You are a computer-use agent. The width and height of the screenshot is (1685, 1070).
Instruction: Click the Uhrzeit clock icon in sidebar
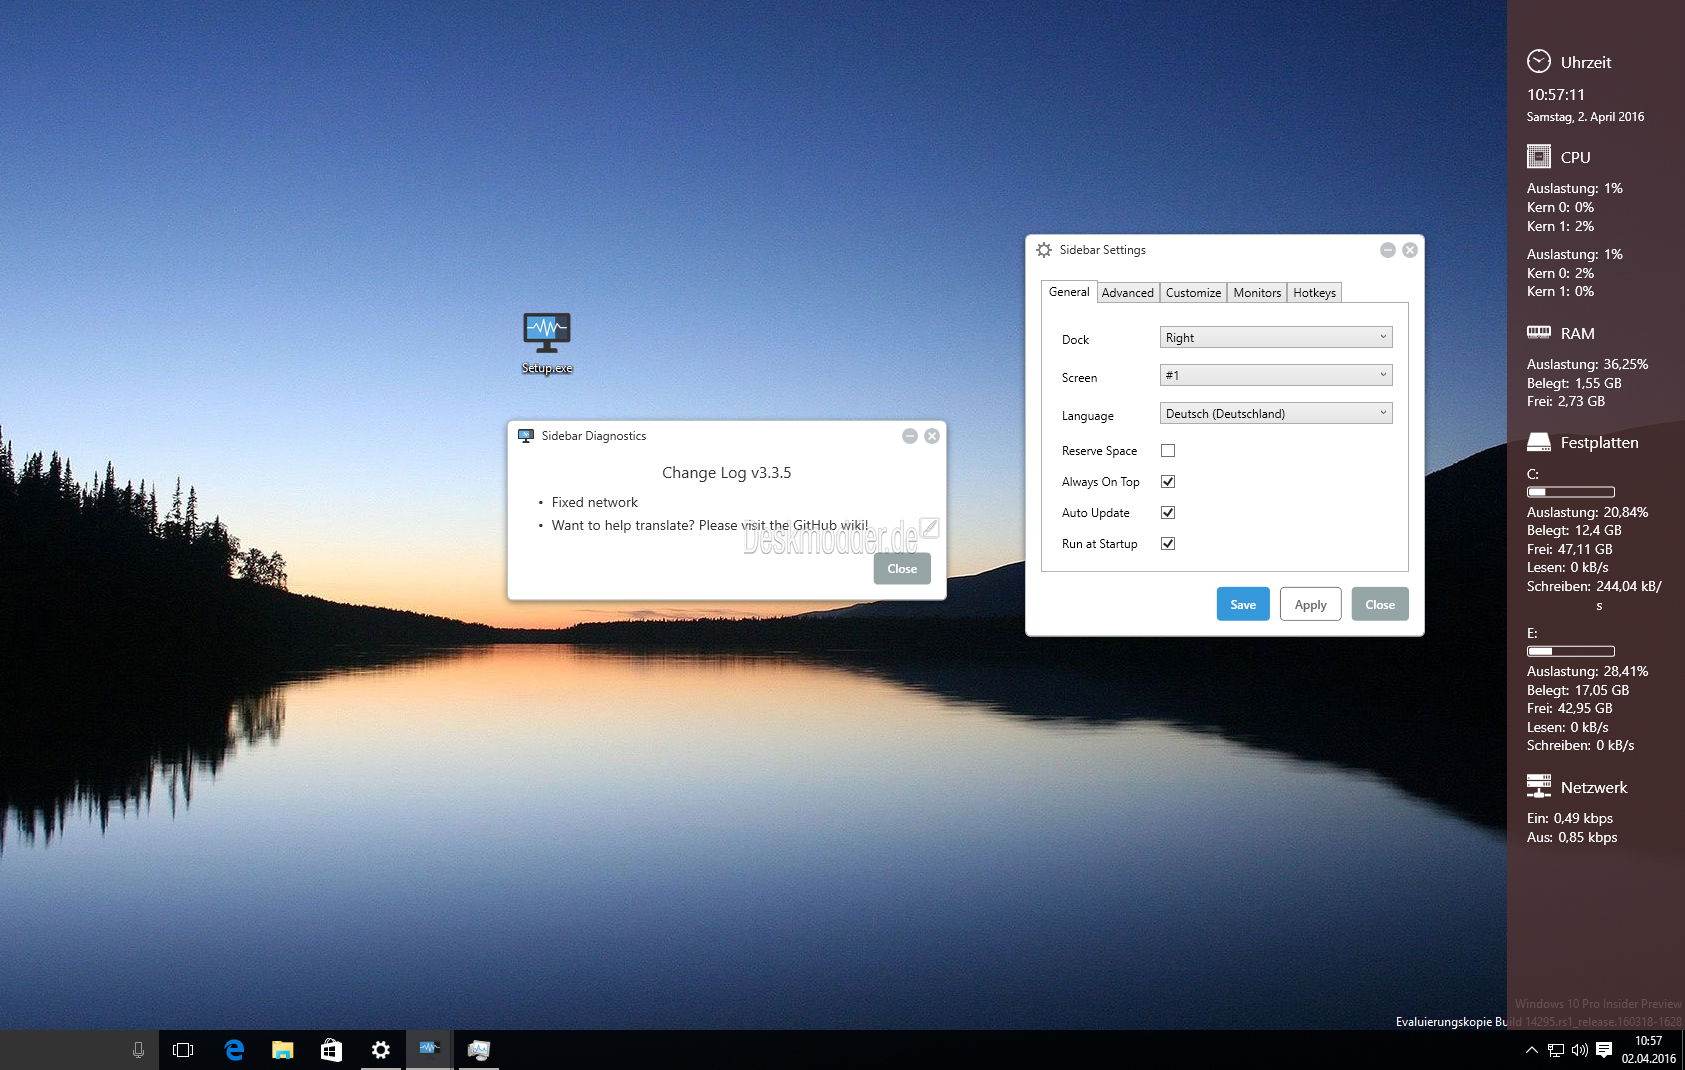point(1539,62)
